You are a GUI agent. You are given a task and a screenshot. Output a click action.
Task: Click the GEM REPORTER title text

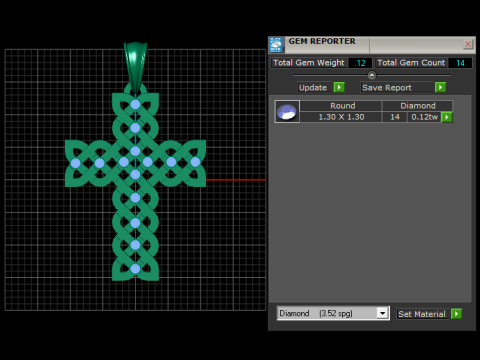point(322,41)
